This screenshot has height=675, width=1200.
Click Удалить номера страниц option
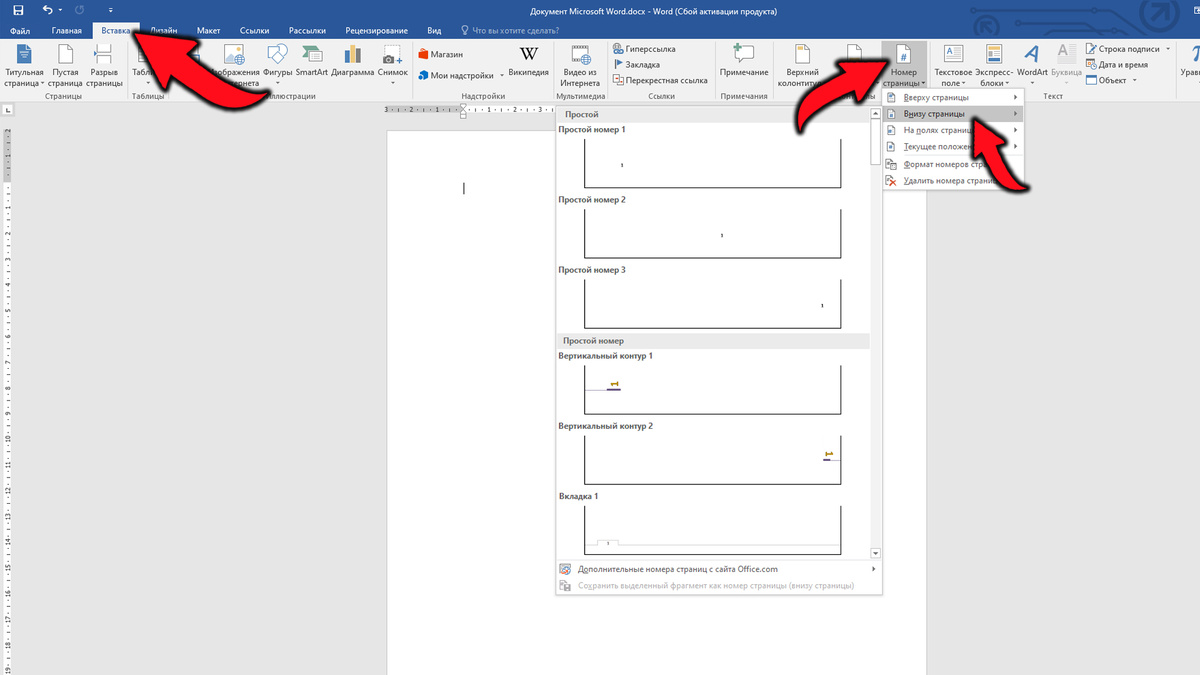(x=954, y=181)
